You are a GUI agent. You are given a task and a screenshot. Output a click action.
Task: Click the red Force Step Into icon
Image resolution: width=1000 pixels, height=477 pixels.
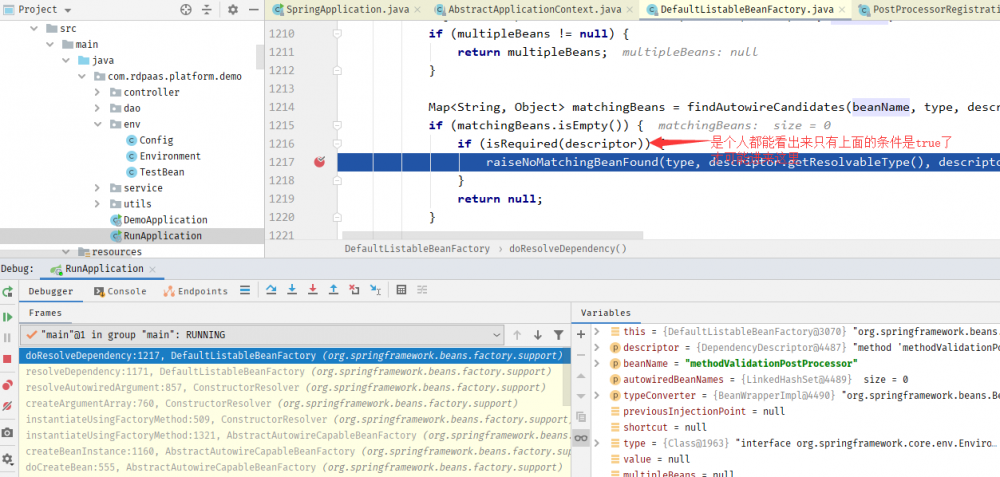pyautogui.click(x=312, y=290)
